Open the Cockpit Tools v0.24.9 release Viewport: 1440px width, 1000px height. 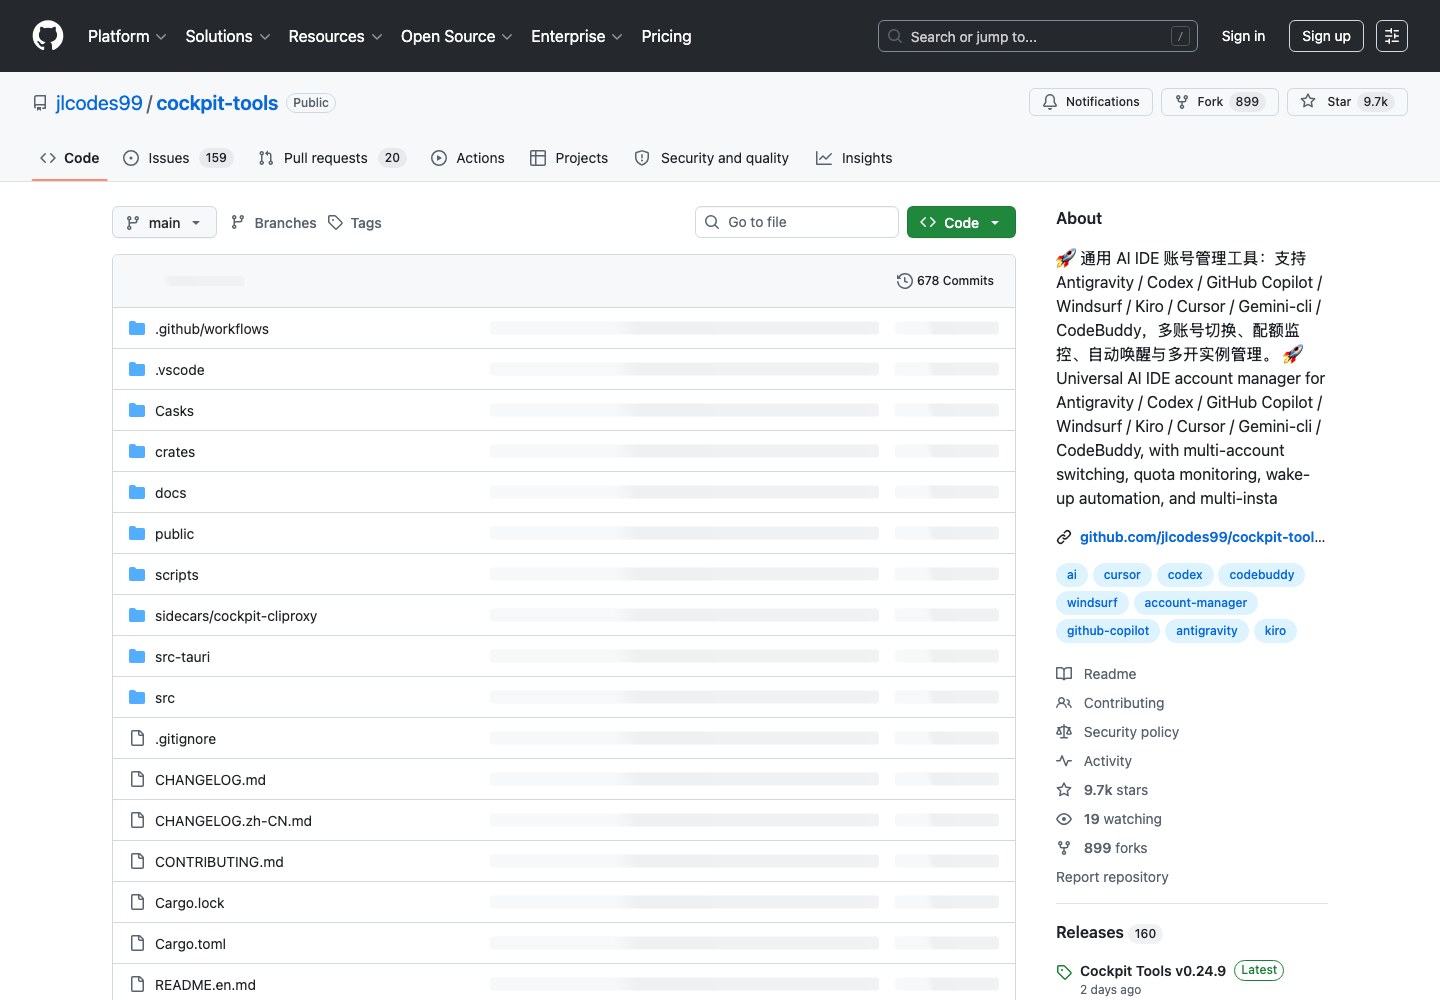coord(1153,971)
